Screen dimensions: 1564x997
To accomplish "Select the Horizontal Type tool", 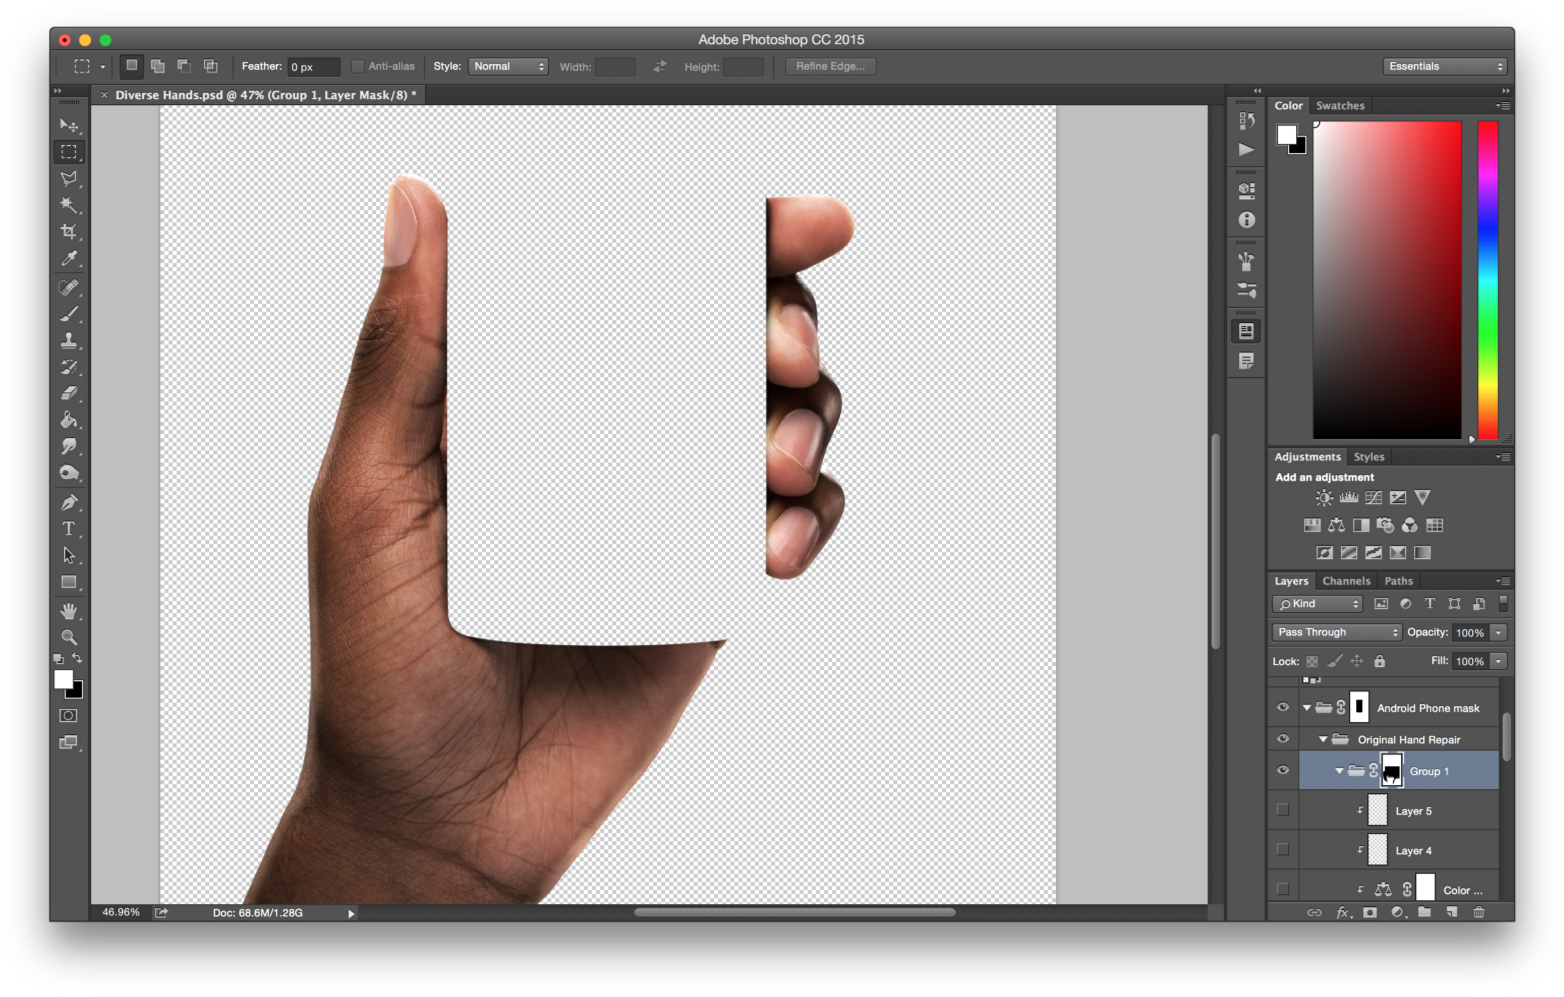I will point(69,529).
